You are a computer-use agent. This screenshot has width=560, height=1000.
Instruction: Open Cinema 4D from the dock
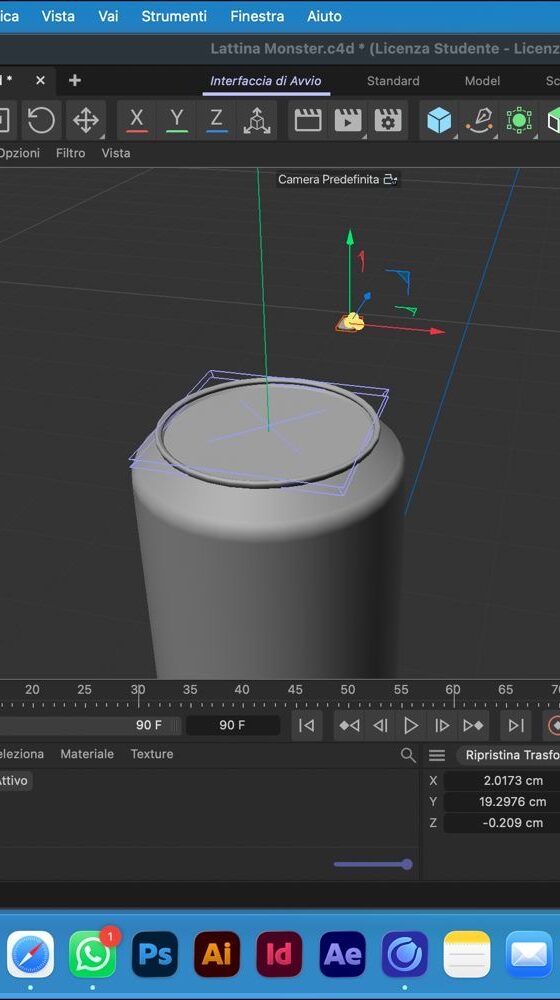[x=404, y=955]
